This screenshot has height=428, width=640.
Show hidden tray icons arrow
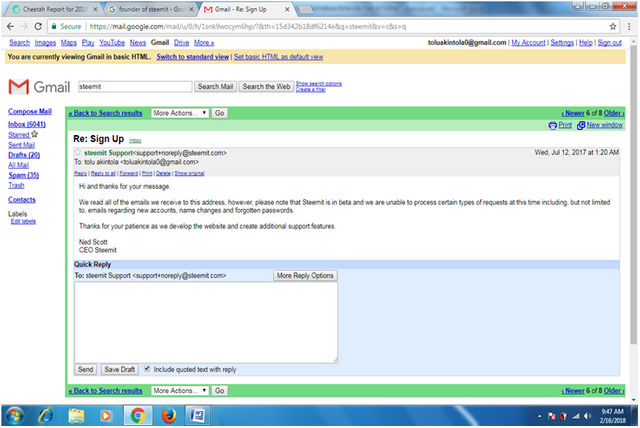539,416
